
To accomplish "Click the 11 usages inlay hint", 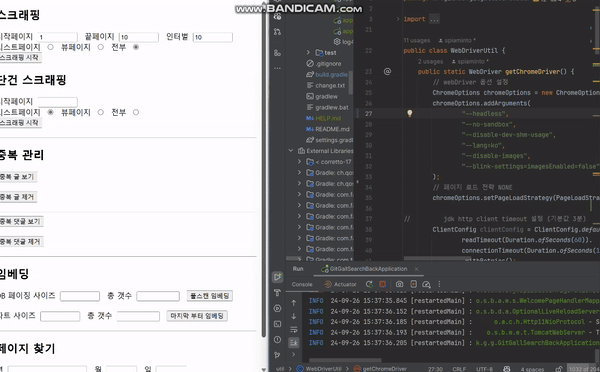I will [x=417, y=40].
